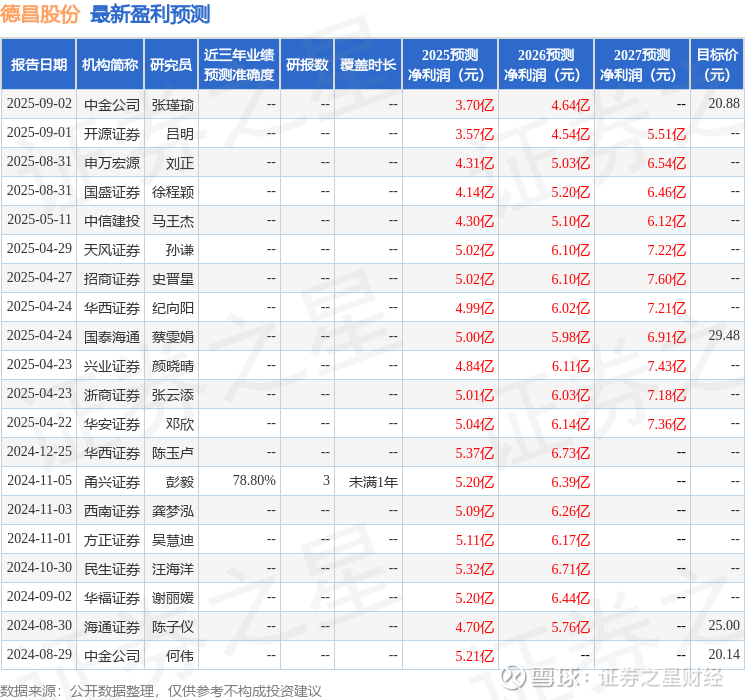Select the 最新盈利预测 heading
This screenshot has width=745, height=700.
[150, 14]
